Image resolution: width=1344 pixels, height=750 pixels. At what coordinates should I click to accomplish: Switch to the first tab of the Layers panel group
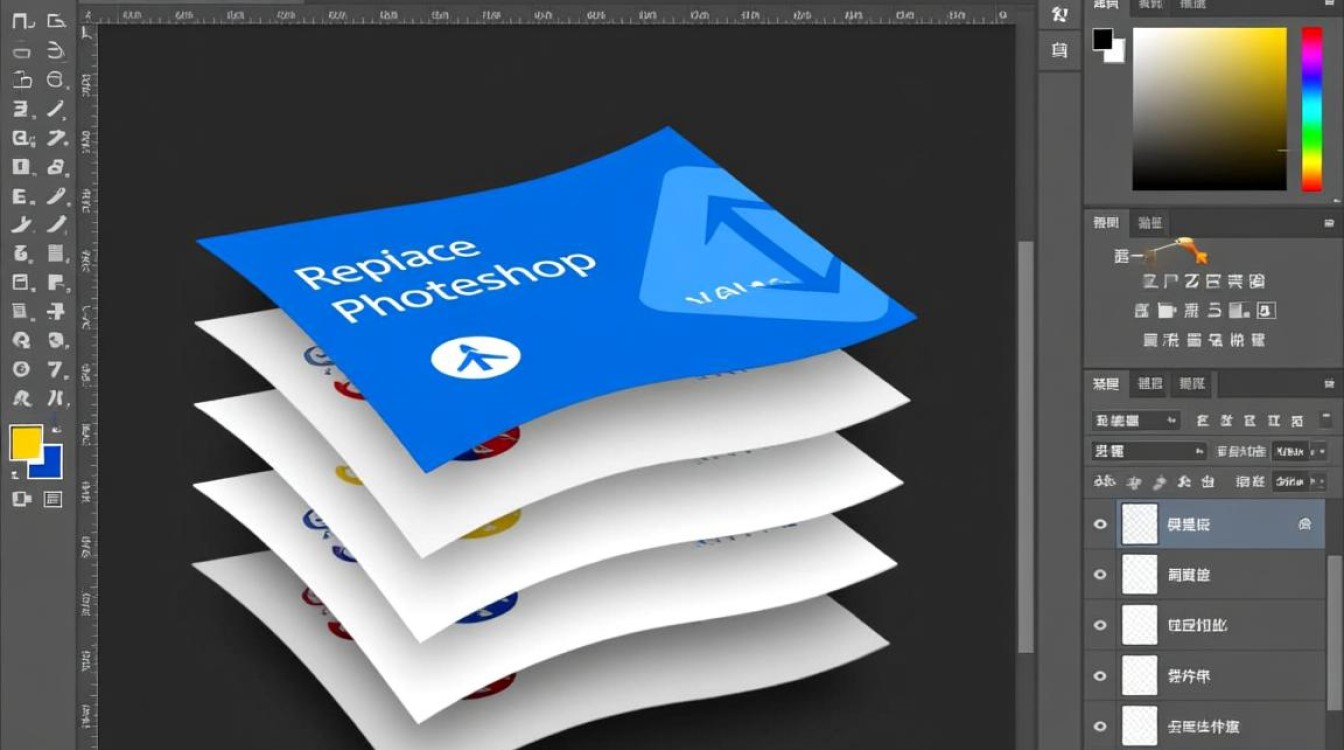pos(1106,383)
